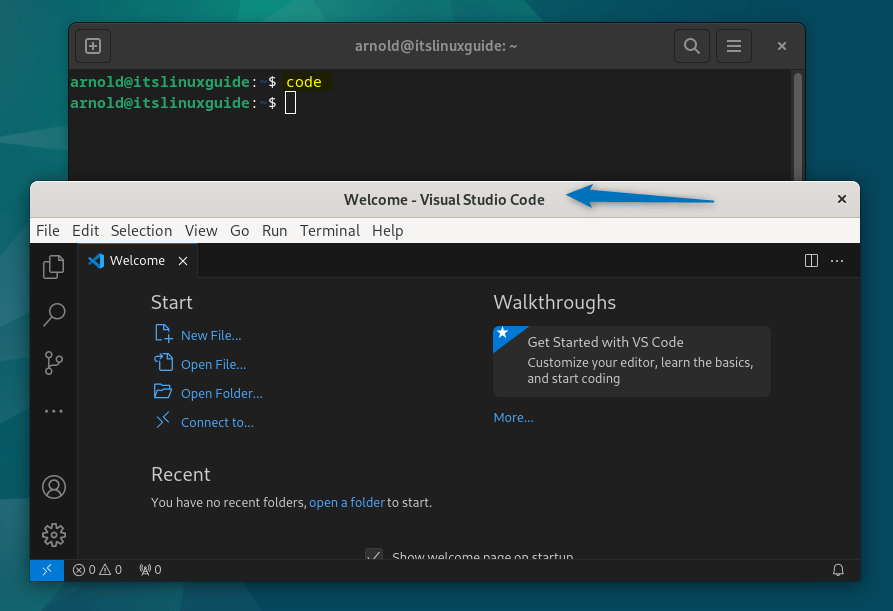
Task: Open the terminal window hamburger menu
Action: 733,46
